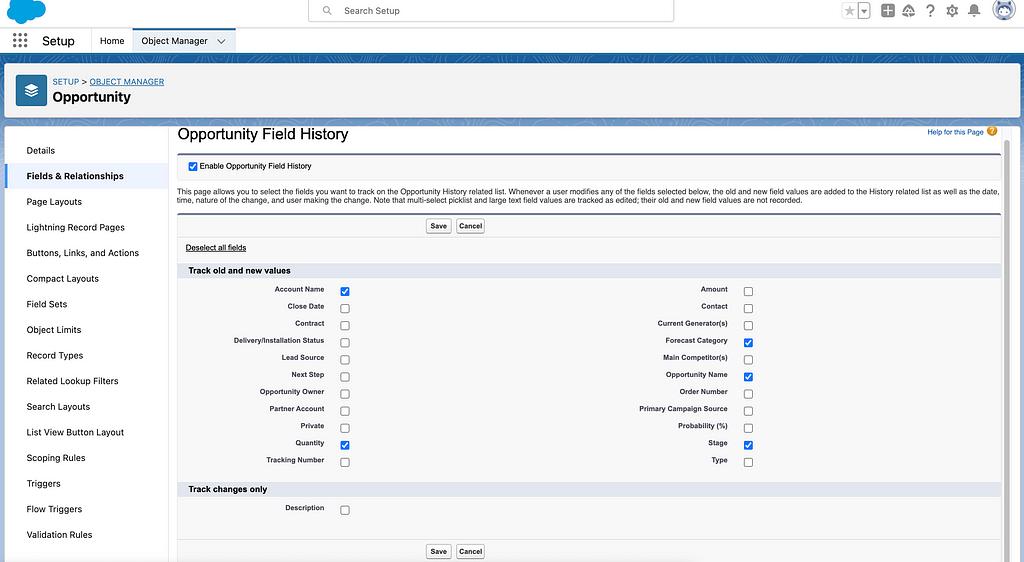Image resolution: width=1024 pixels, height=562 pixels.
Task: Open the Setup gear icon
Action: 952,11
